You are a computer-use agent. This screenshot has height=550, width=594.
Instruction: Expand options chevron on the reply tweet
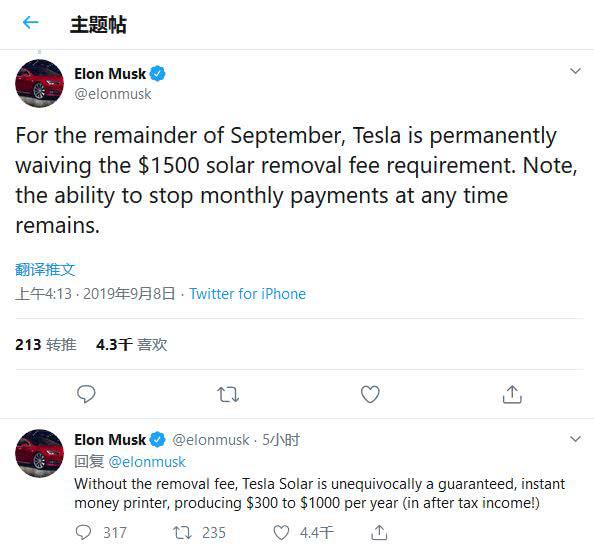575,439
